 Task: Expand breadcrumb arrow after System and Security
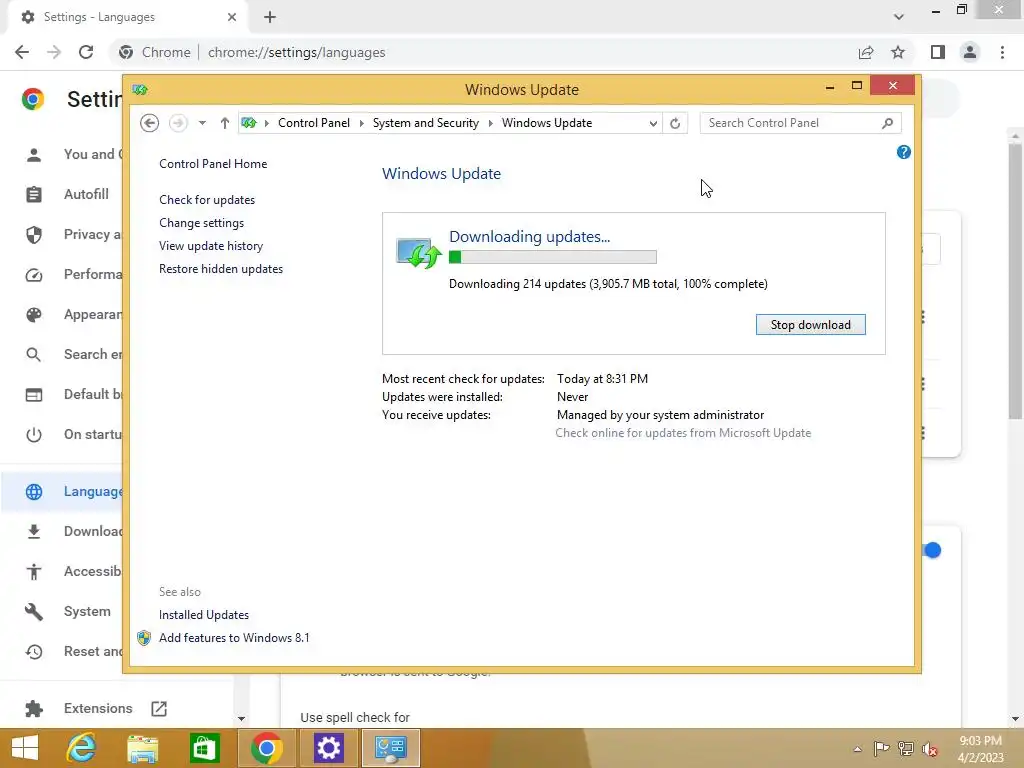point(490,123)
